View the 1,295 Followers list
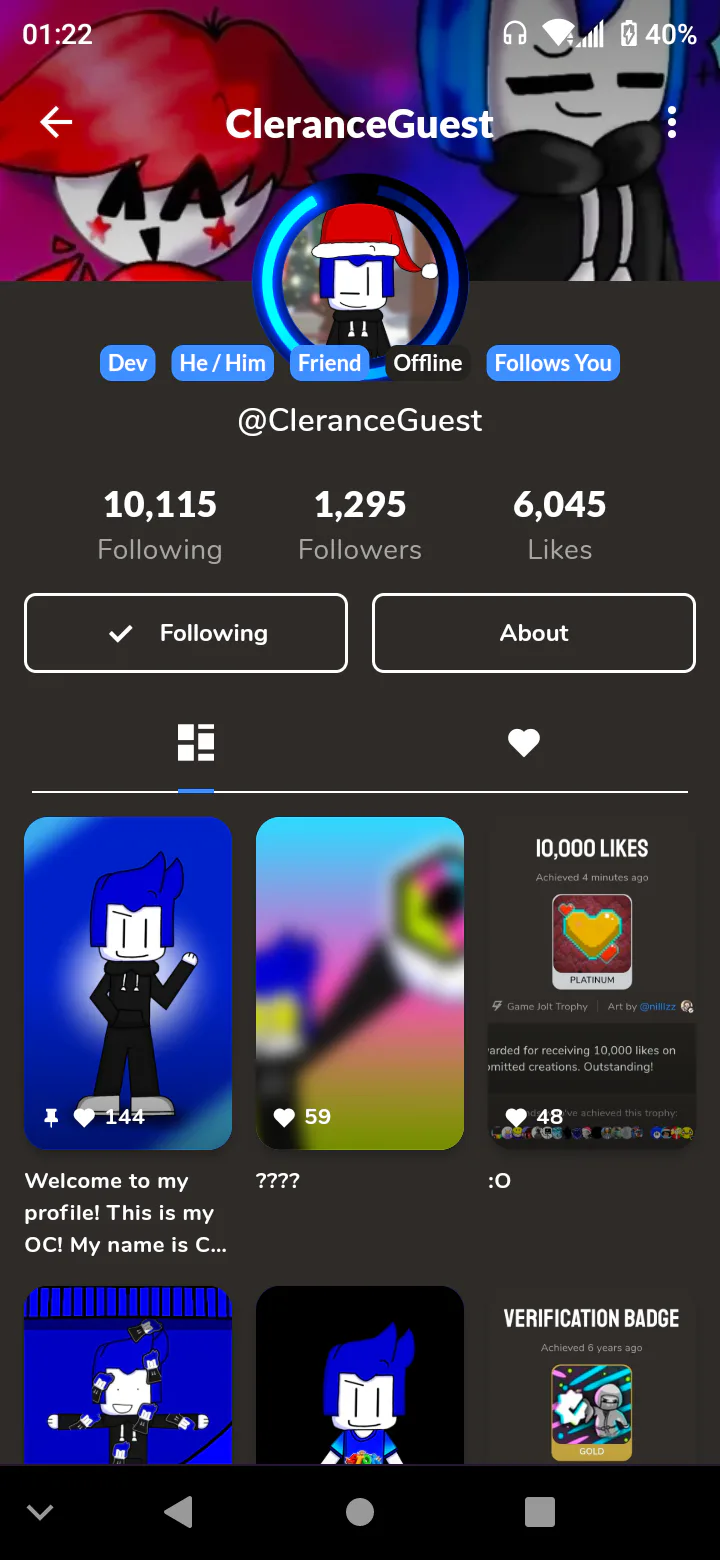Image resolution: width=720 pixels, height=1560 pixels. coord(360,525)
